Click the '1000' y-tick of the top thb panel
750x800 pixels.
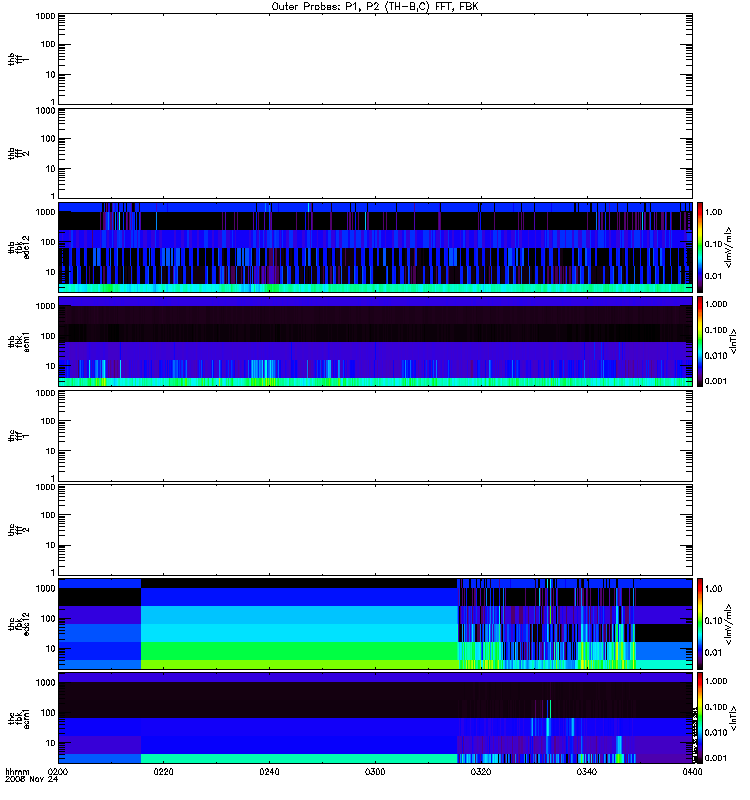tap(46, 16)
